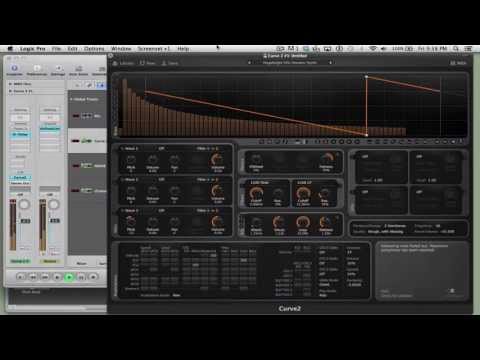Image resolution: width=480 pixels, height=360 pixels.
Task: Click Setting button on left channel strip
Action: tap(20, 110)
